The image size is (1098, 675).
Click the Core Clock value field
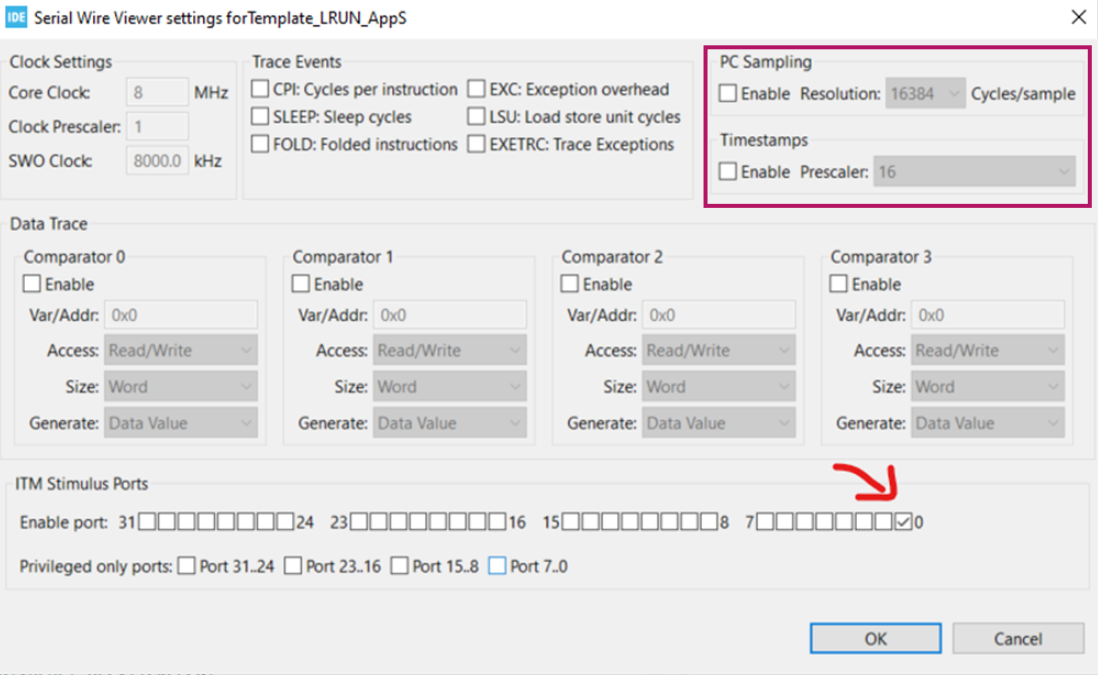tap(155, 92)
